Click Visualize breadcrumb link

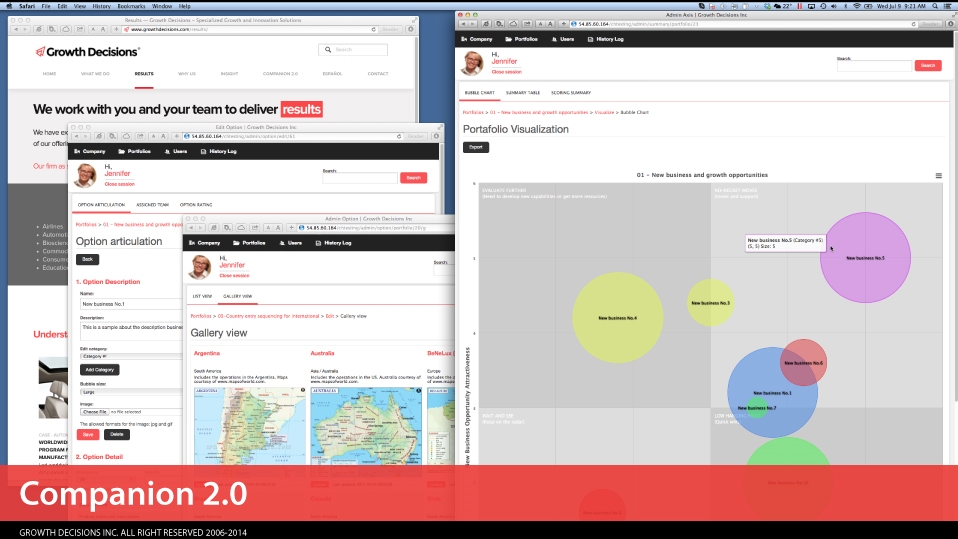click(x=604, y=112)
